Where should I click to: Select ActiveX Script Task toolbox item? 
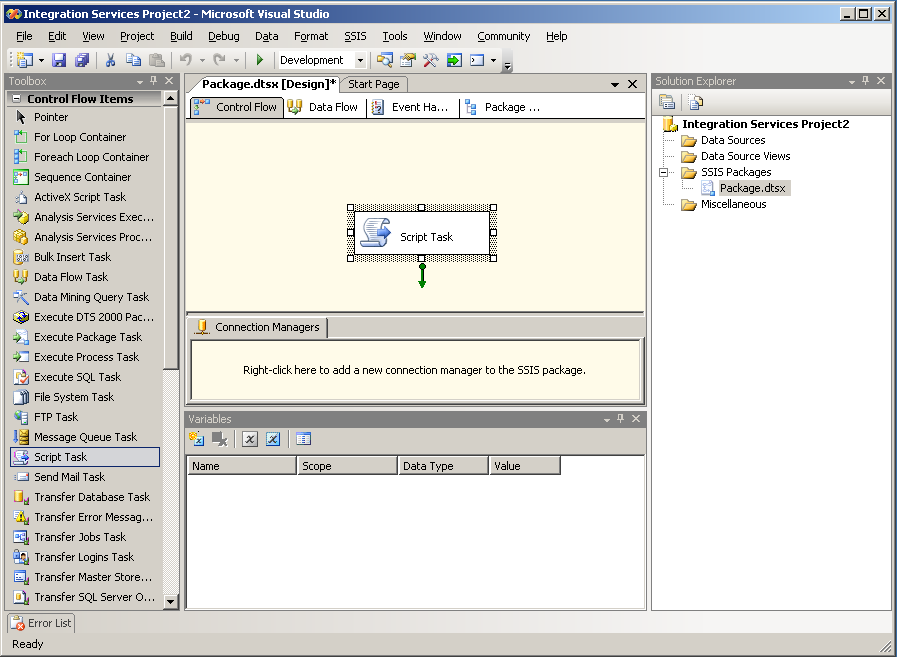85,197
